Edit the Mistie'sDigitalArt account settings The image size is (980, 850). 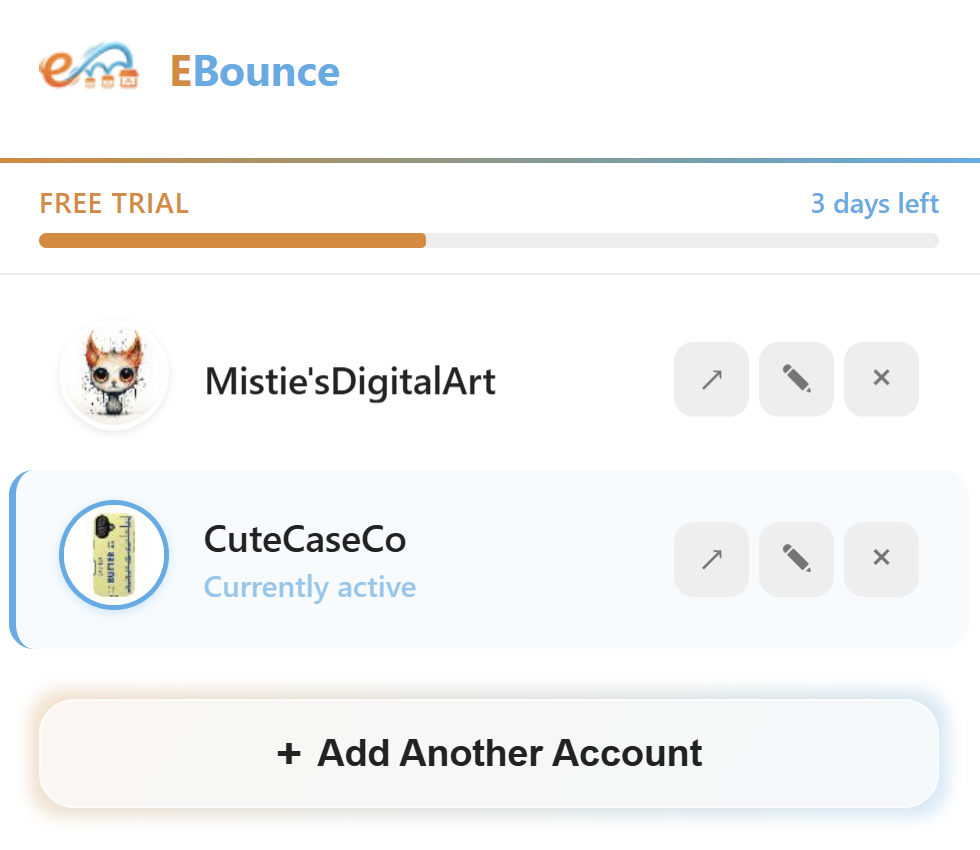click(x=796, y=379)
